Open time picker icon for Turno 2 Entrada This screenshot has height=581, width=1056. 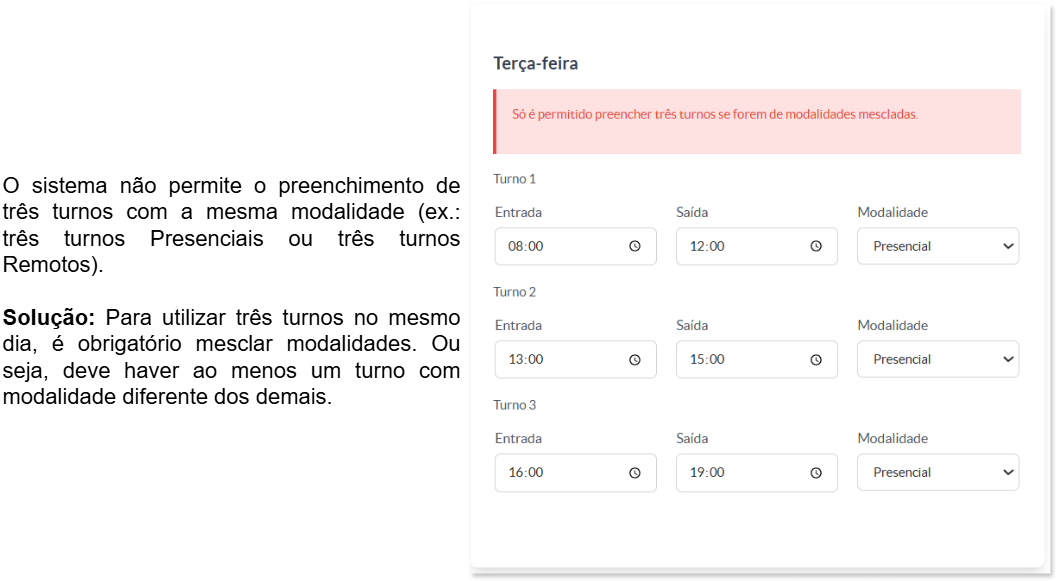click(x=634, y=360)
